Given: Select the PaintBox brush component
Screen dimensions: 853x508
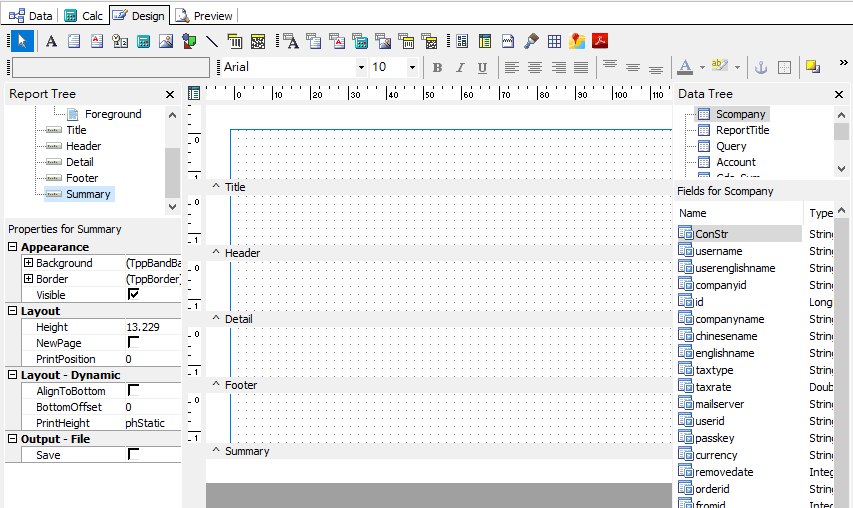Looking at the screenshot, I should point(531,41).
